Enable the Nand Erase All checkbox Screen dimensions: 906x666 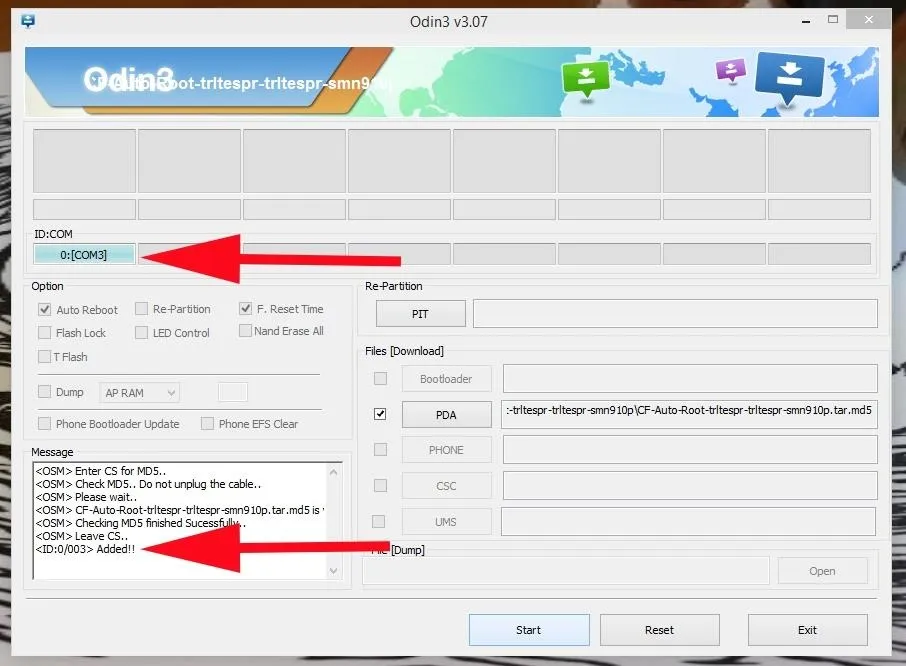(246, 330)
